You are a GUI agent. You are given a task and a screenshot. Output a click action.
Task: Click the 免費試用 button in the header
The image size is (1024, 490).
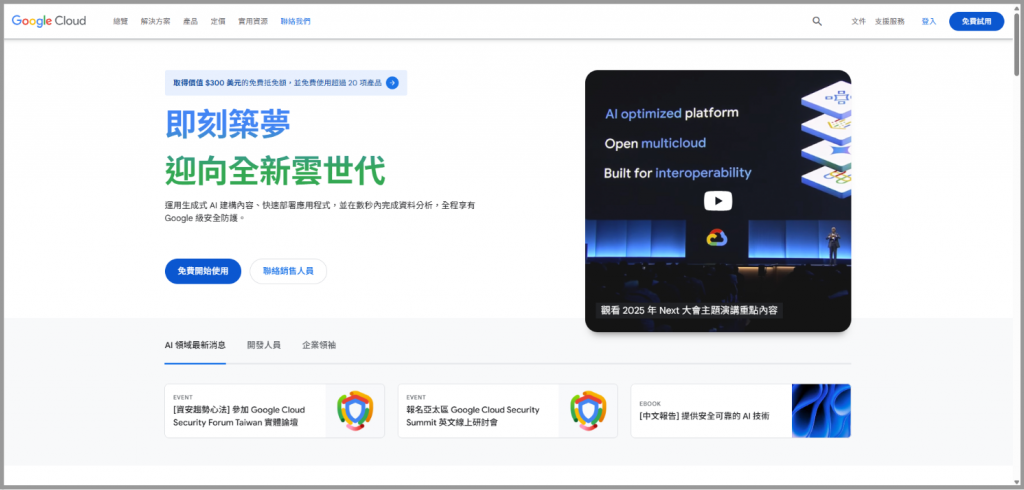point(976,22)
